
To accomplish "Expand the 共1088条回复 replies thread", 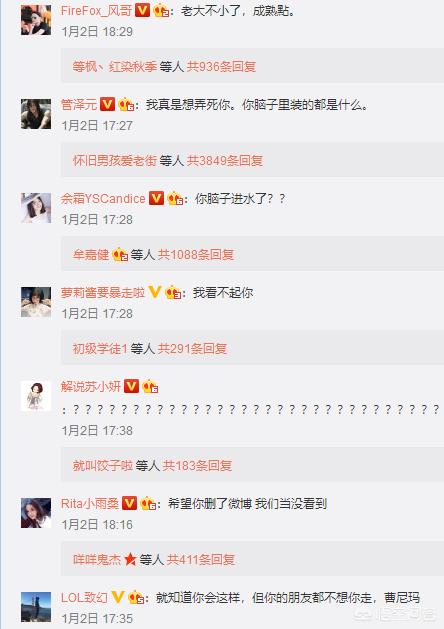I will (196, 254).
